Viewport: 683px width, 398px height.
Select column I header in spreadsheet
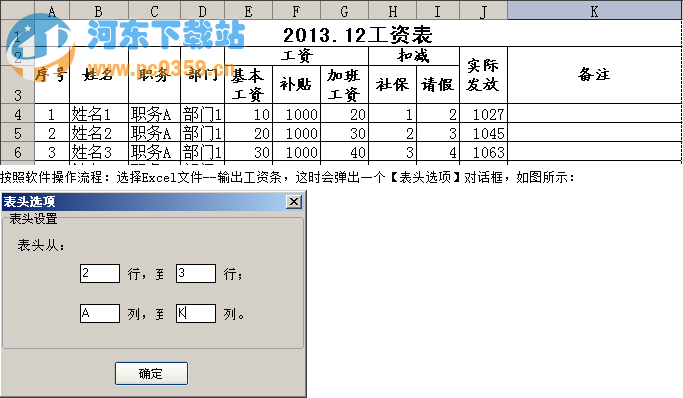[x=438, y=11]
